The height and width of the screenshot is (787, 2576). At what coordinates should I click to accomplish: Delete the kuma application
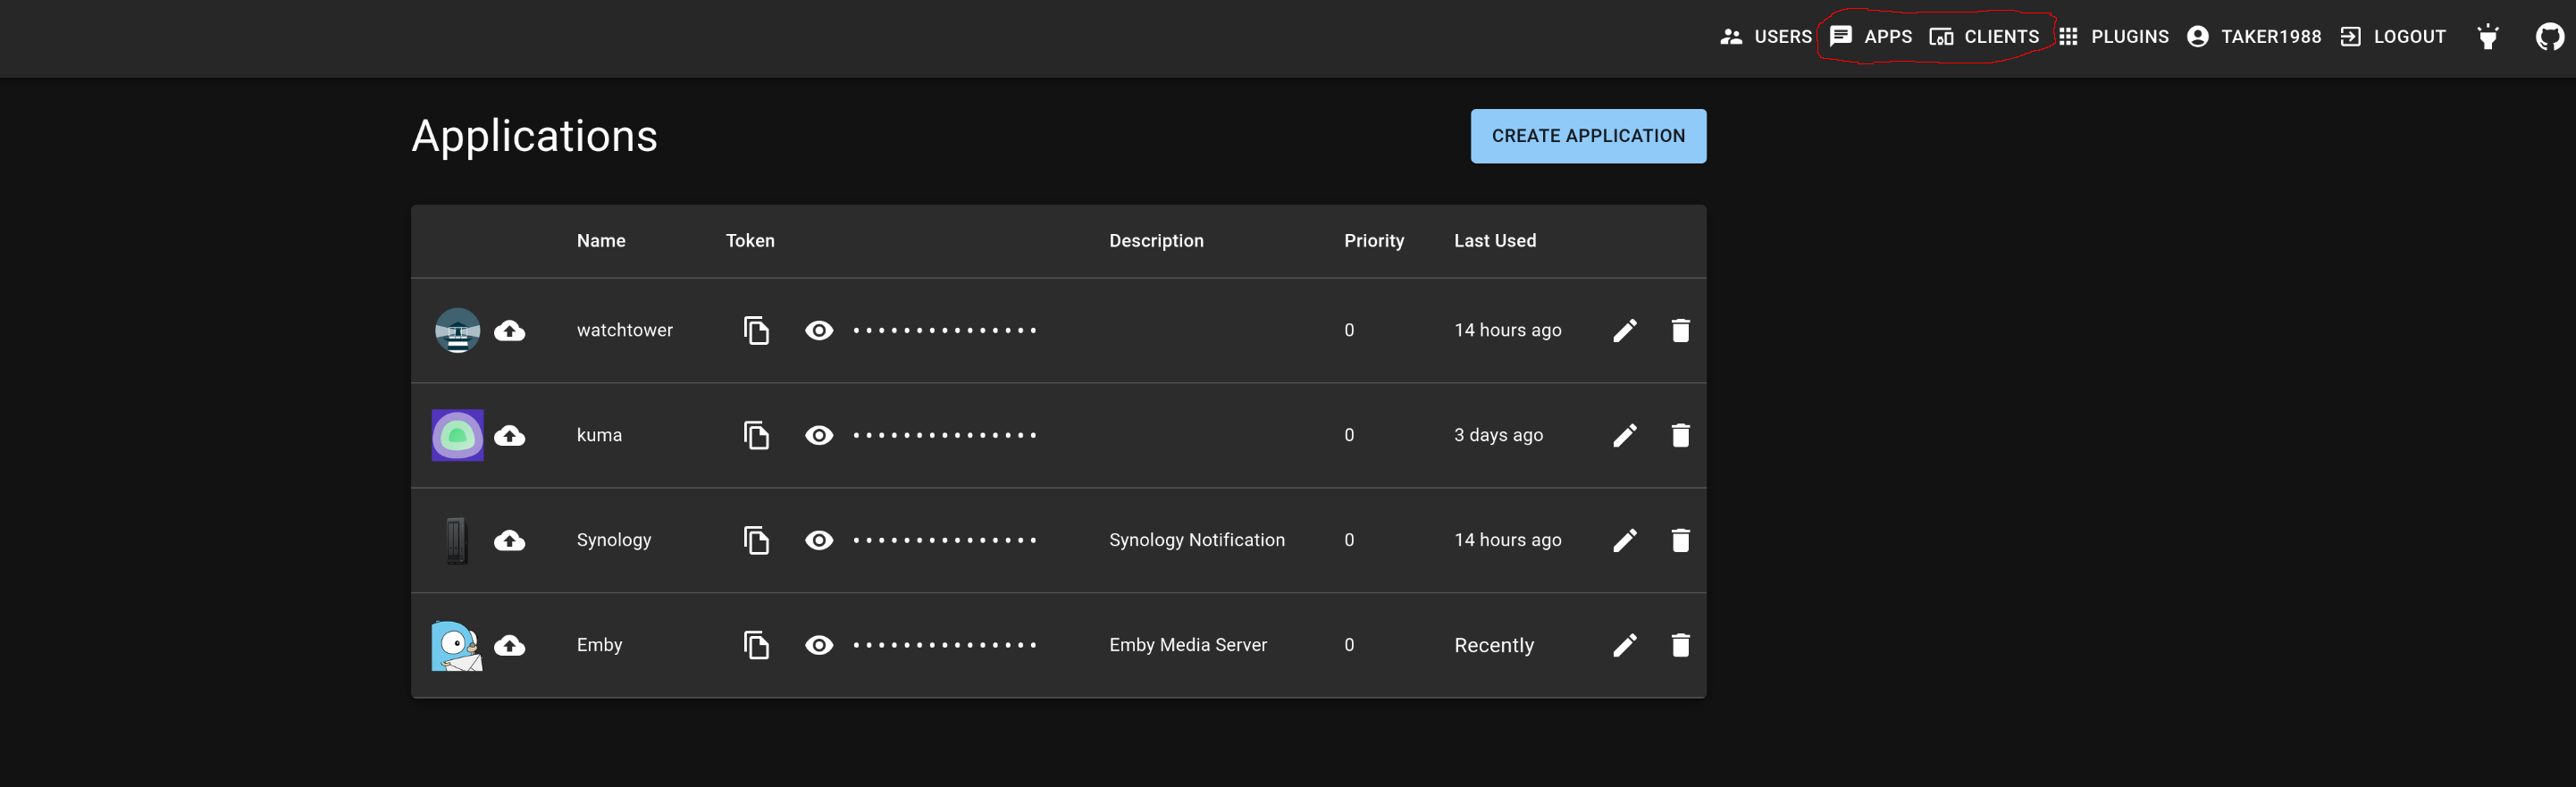1680,435
